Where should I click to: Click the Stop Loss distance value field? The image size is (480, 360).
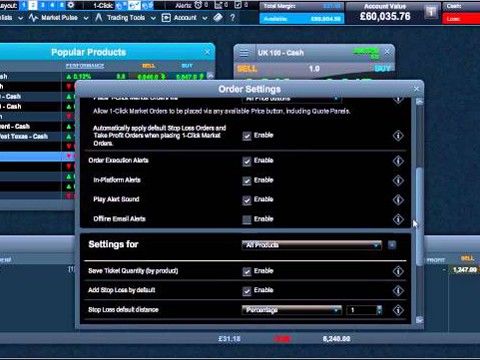point(362,310)
